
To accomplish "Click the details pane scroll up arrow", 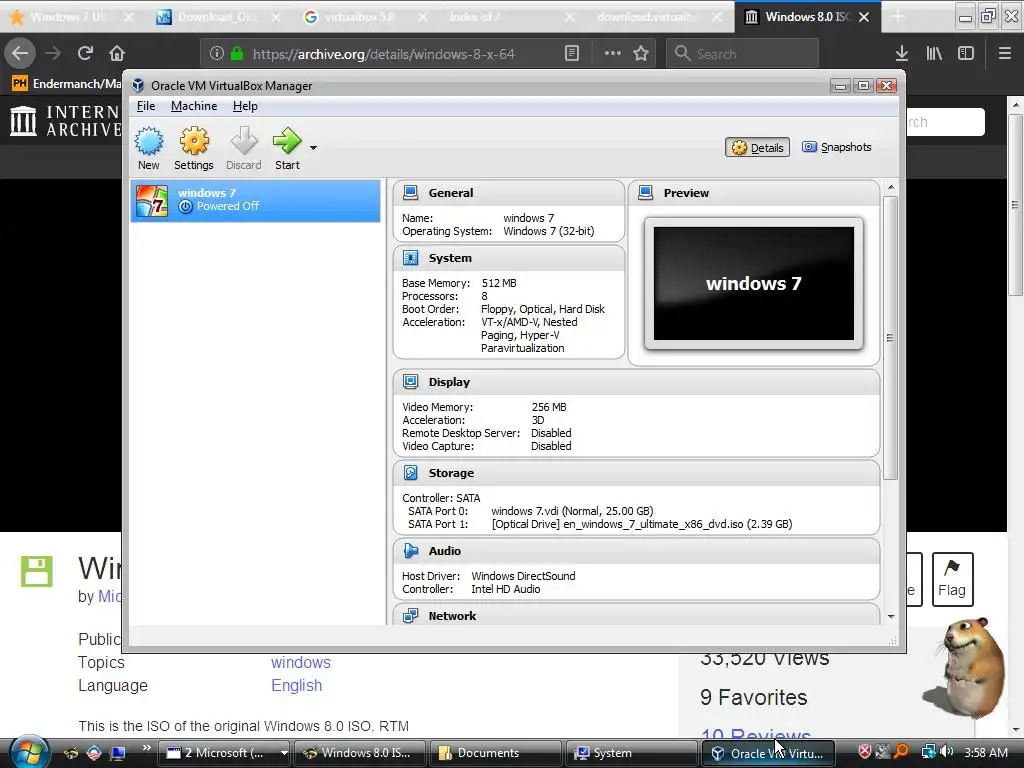I will point(891,187).
